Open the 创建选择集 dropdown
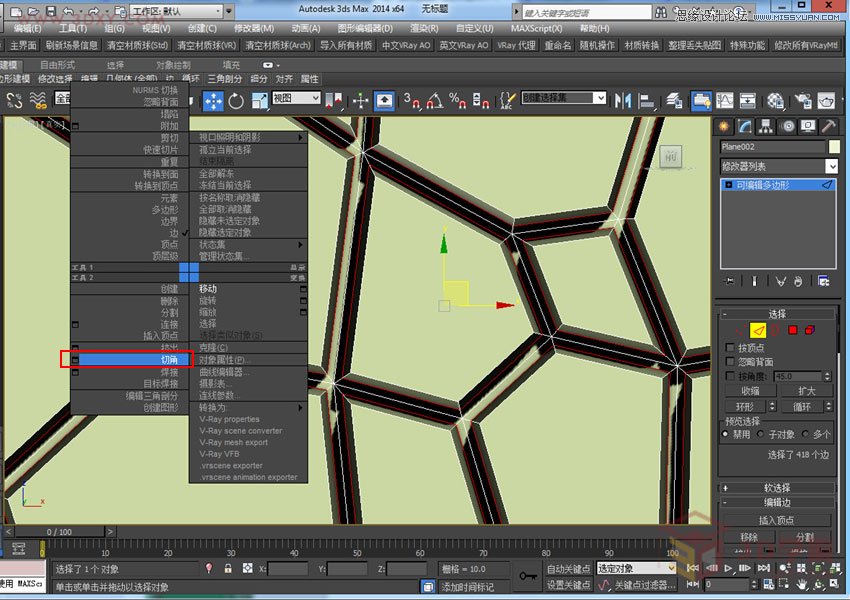This screenshot has height=600, width=850. [x=563, y=98]
